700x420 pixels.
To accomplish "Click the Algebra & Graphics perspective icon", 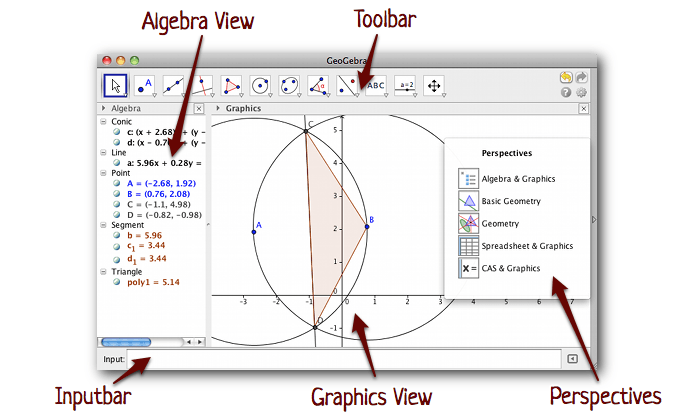I will (468, 179).
